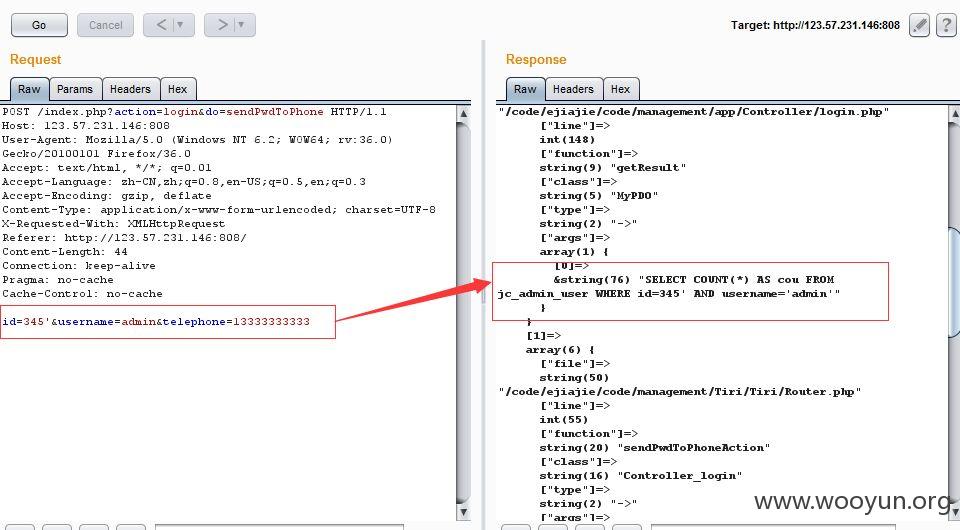The image size is (960, 530).
Task: Click the Accept-Language header line
Action: coord(184,182)
